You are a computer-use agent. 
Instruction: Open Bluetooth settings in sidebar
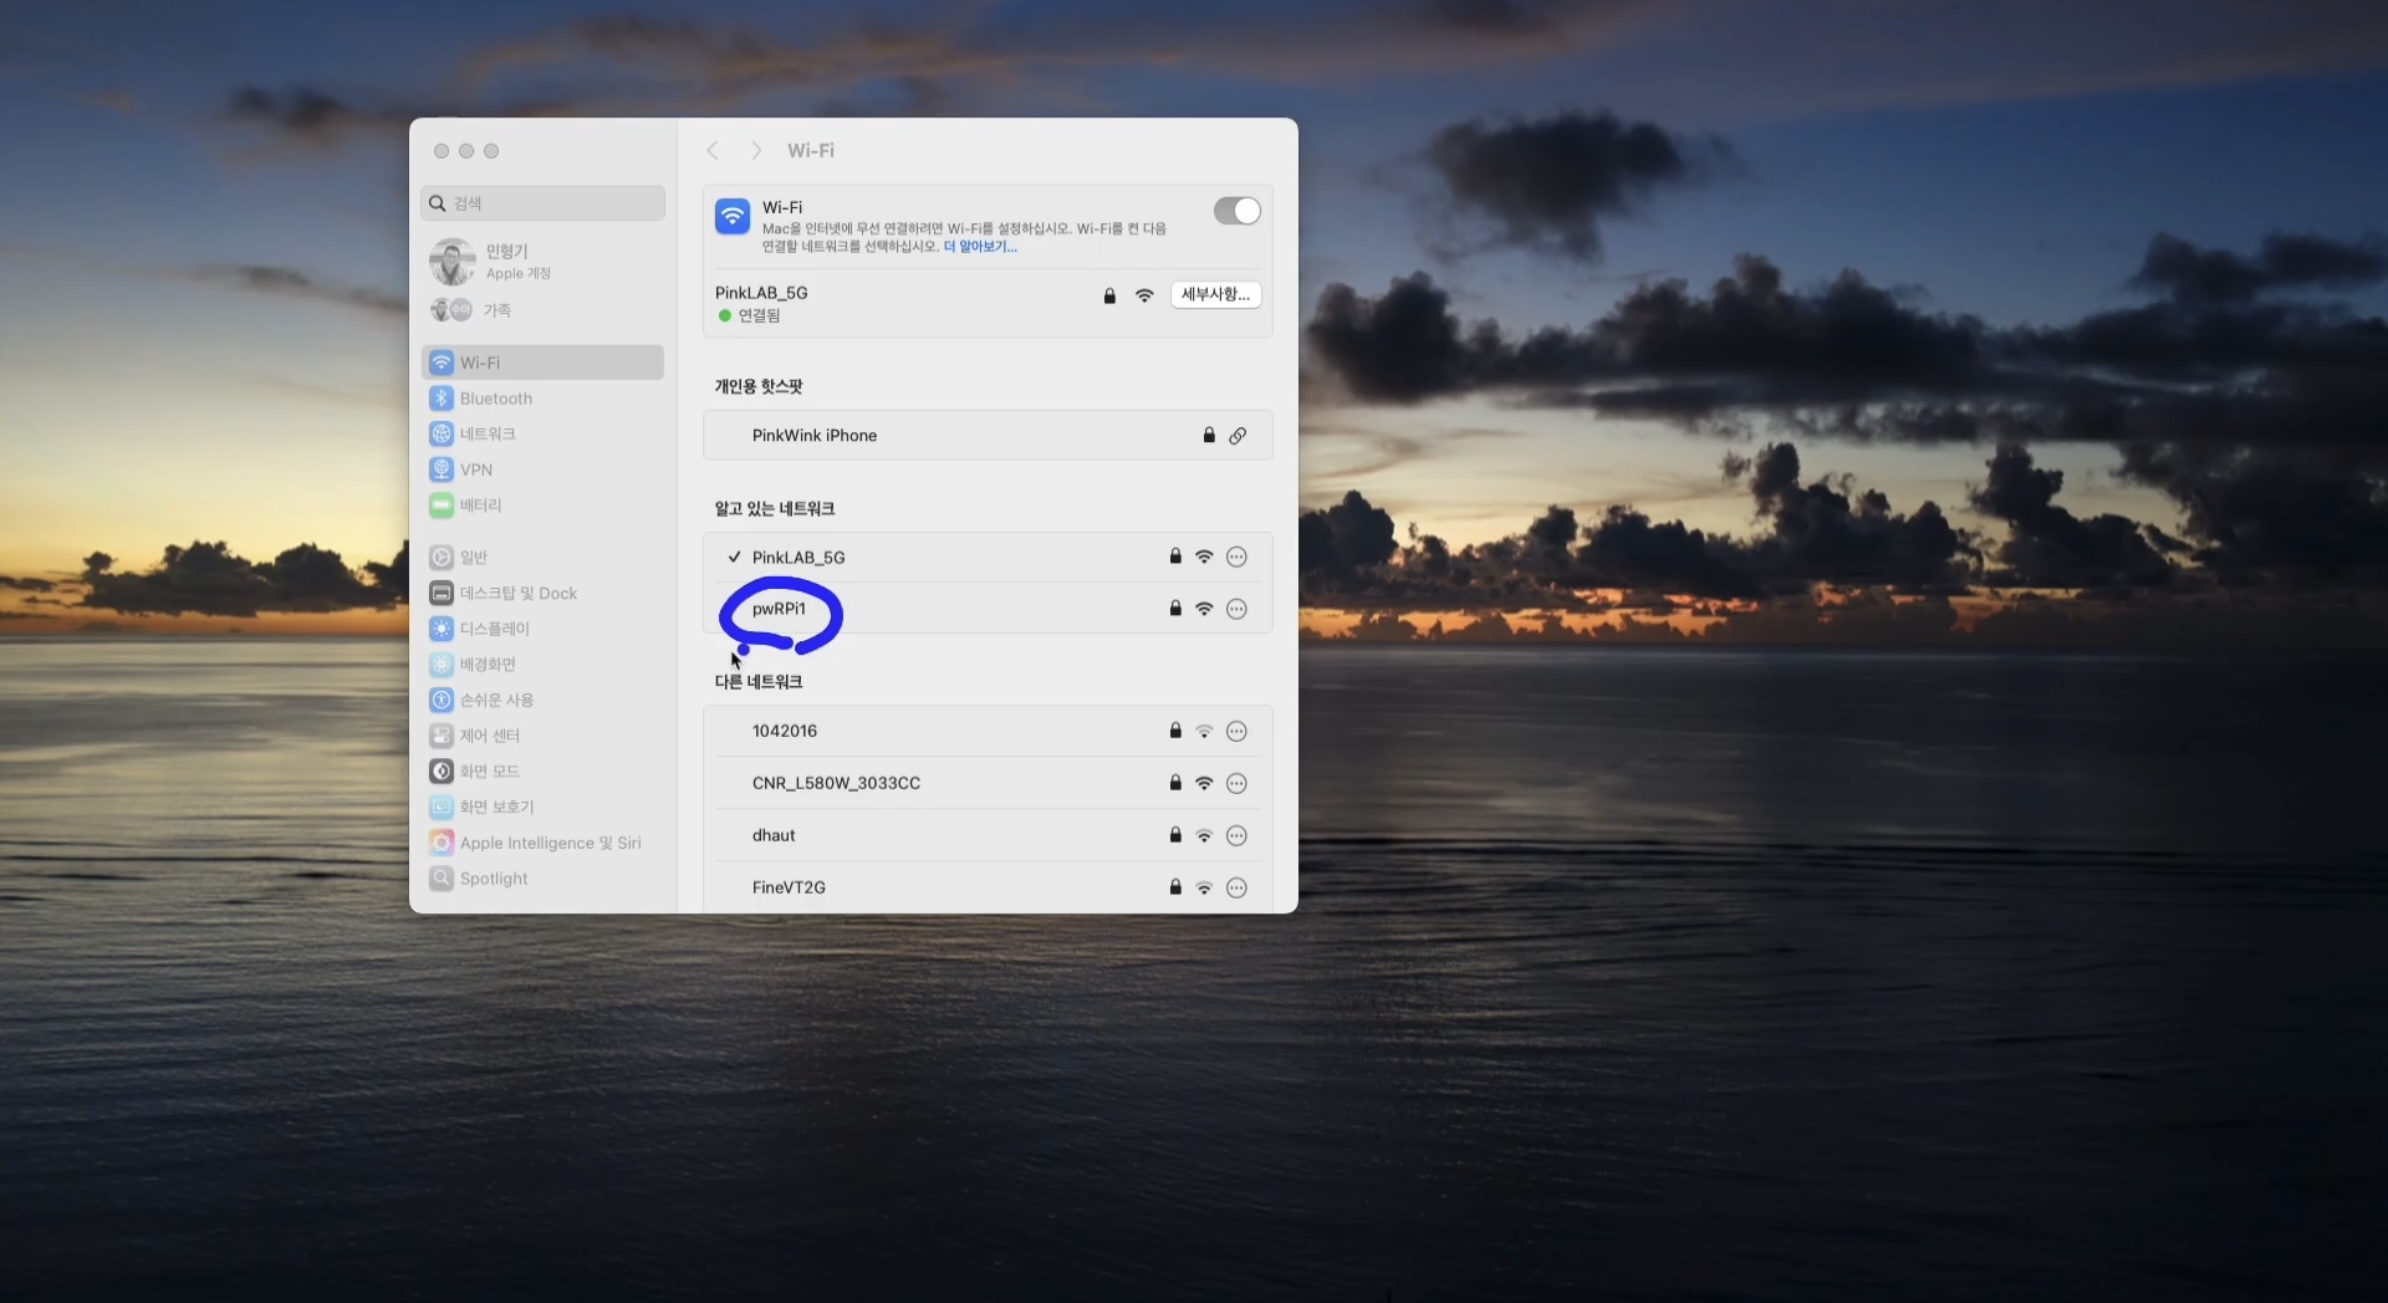click(x=495, y=398)
